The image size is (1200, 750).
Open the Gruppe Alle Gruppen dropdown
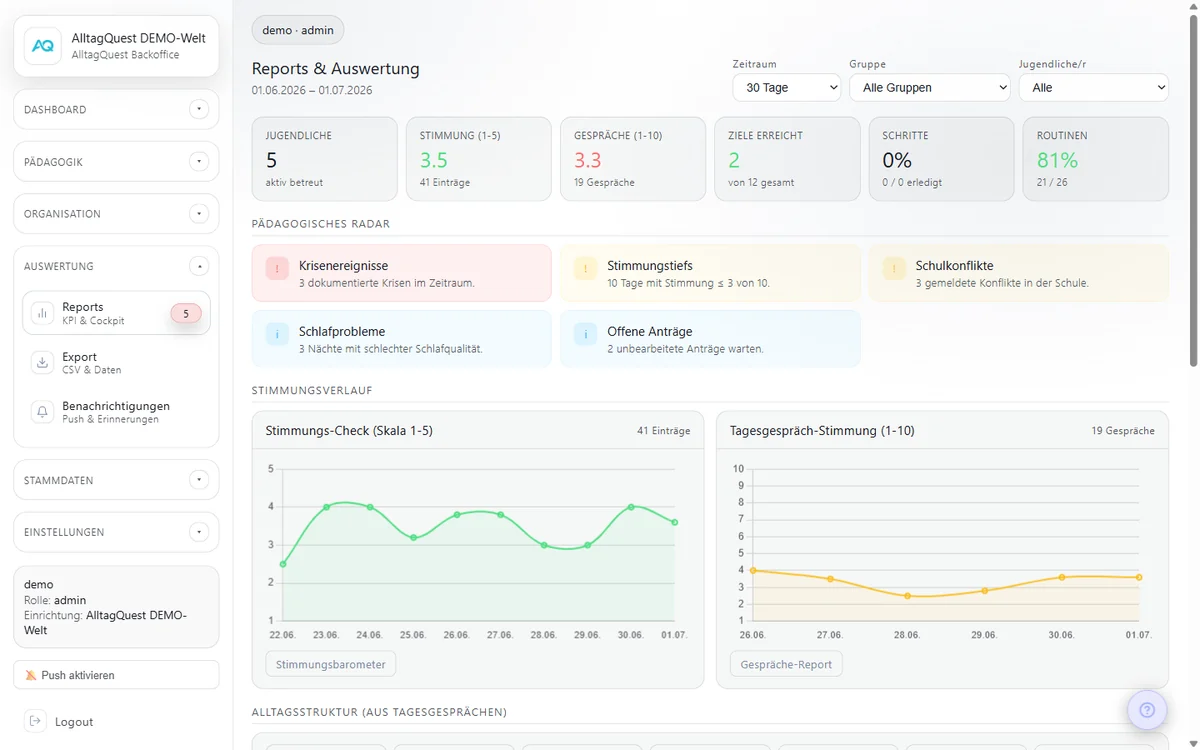(930, 88)
